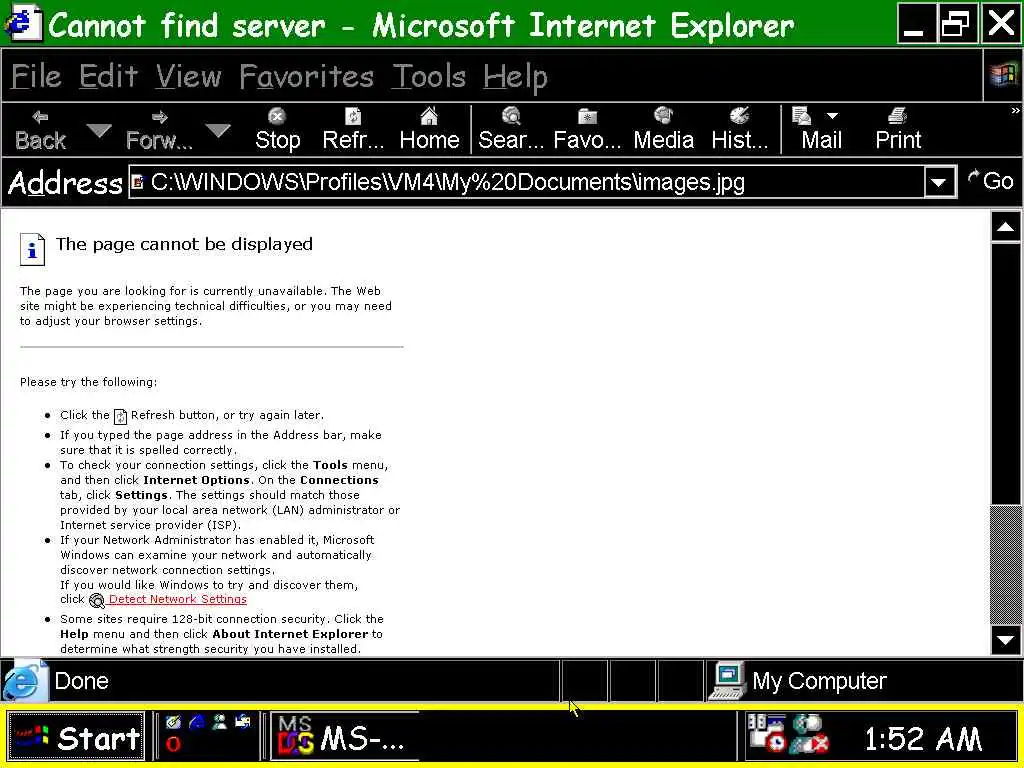This screenshot has width=1024, height=768.
Task: Open the Forward history dropdown arrow
Action: (x=217, y=130)
